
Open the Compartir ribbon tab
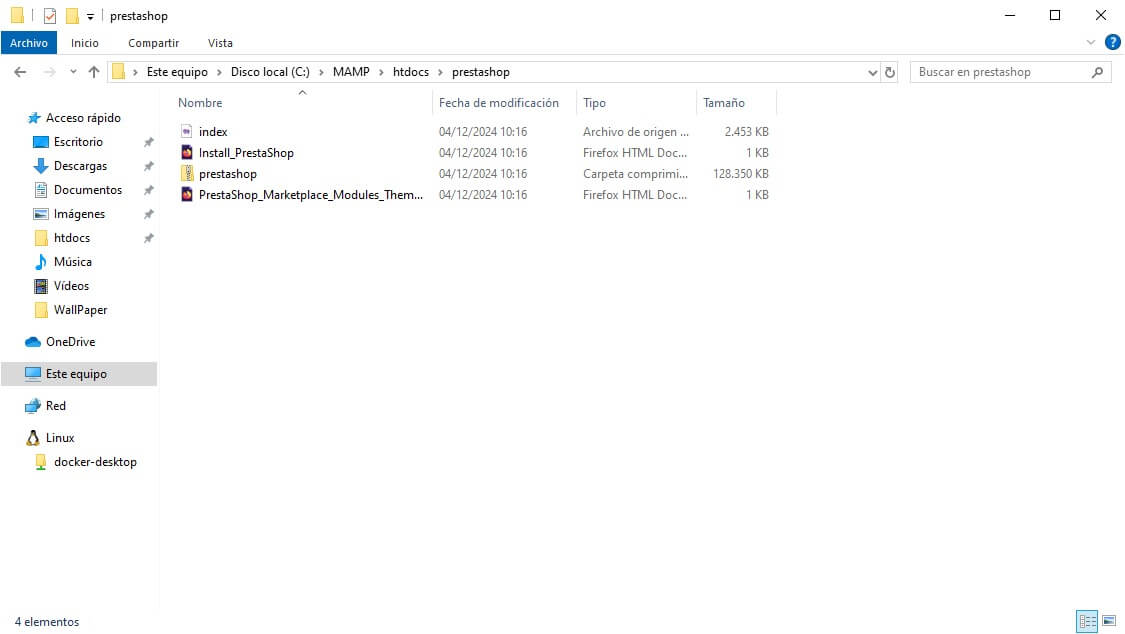click(154, 43)
